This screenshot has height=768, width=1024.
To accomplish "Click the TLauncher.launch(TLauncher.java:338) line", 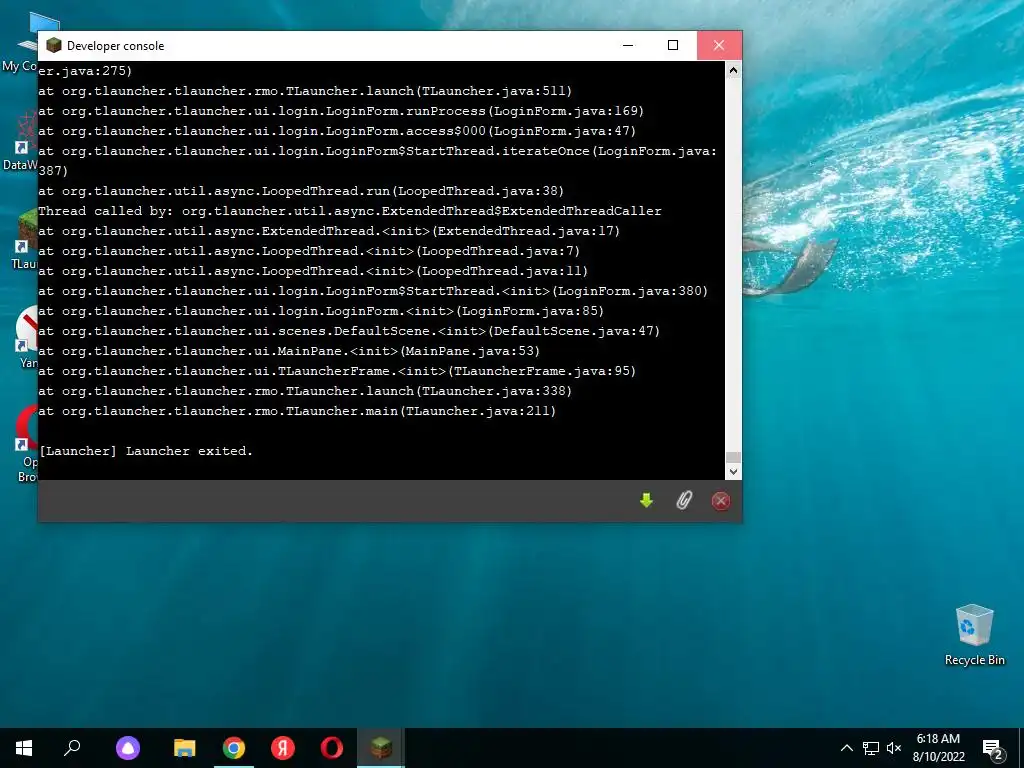I will (x=305, y=391).
